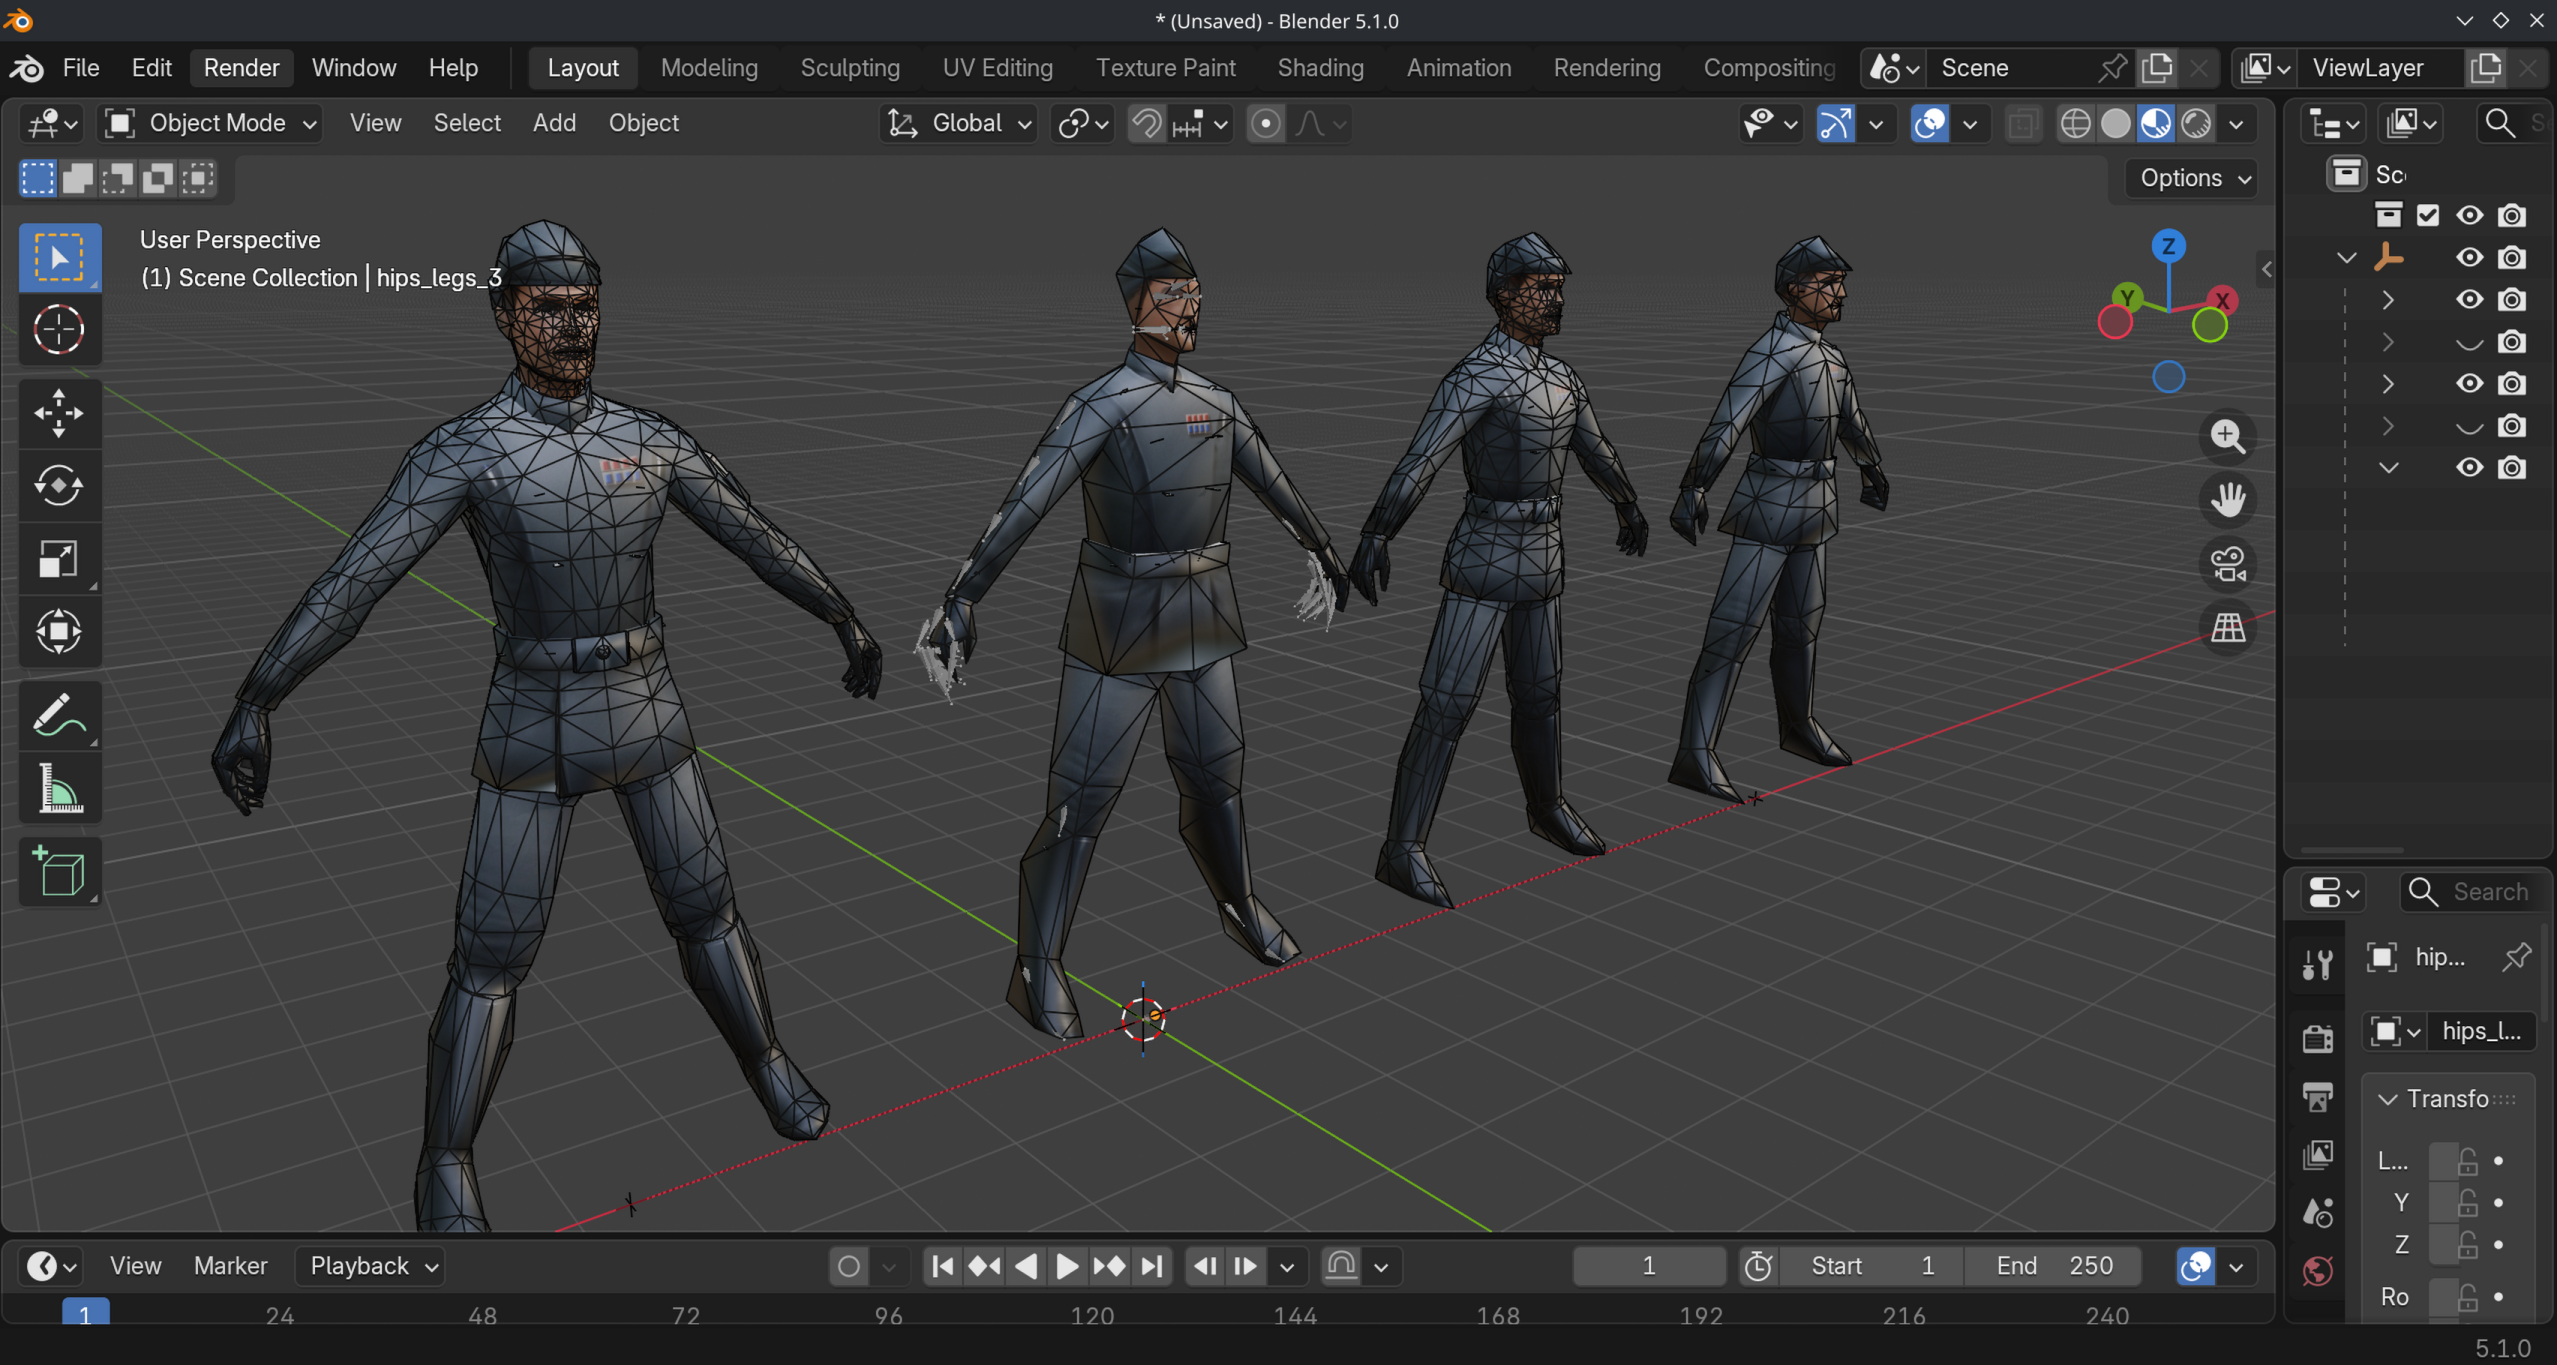
Task: Open the viewport Select menu
Action: coord(467,123)
